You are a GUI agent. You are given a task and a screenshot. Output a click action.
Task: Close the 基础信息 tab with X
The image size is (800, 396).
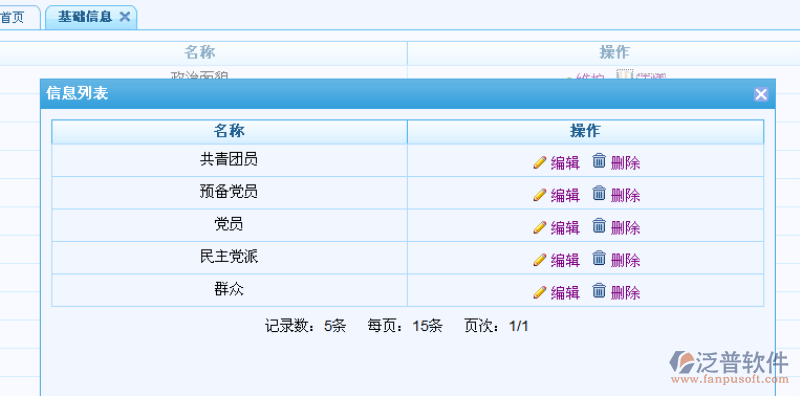(x=124, y=17)
